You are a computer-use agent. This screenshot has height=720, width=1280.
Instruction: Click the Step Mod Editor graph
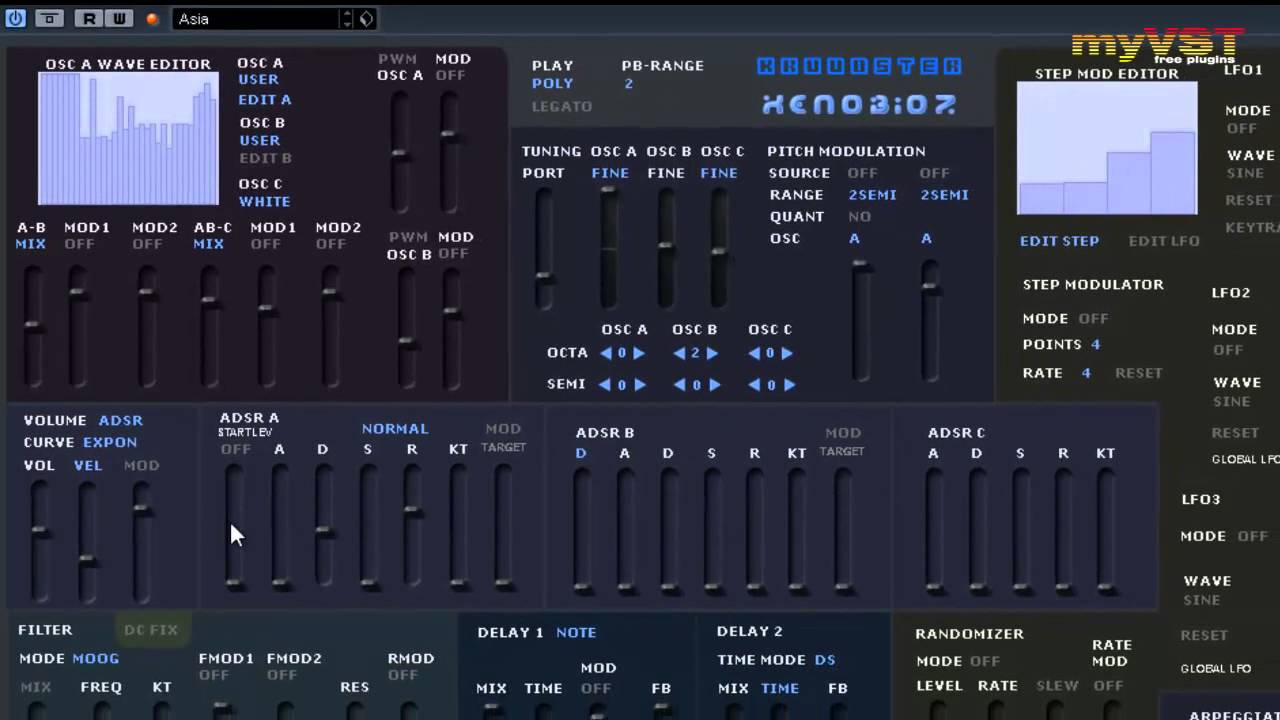click(1107, 148)
